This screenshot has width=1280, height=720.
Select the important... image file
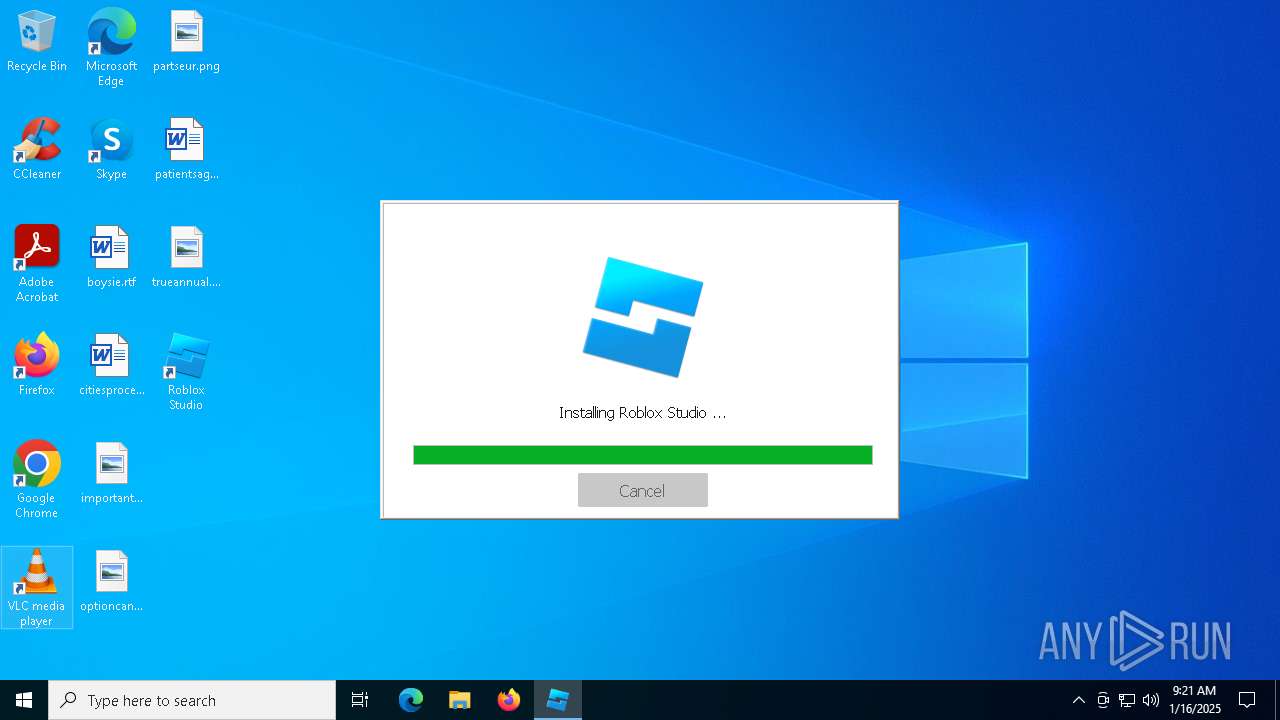(x=111, y=474)
